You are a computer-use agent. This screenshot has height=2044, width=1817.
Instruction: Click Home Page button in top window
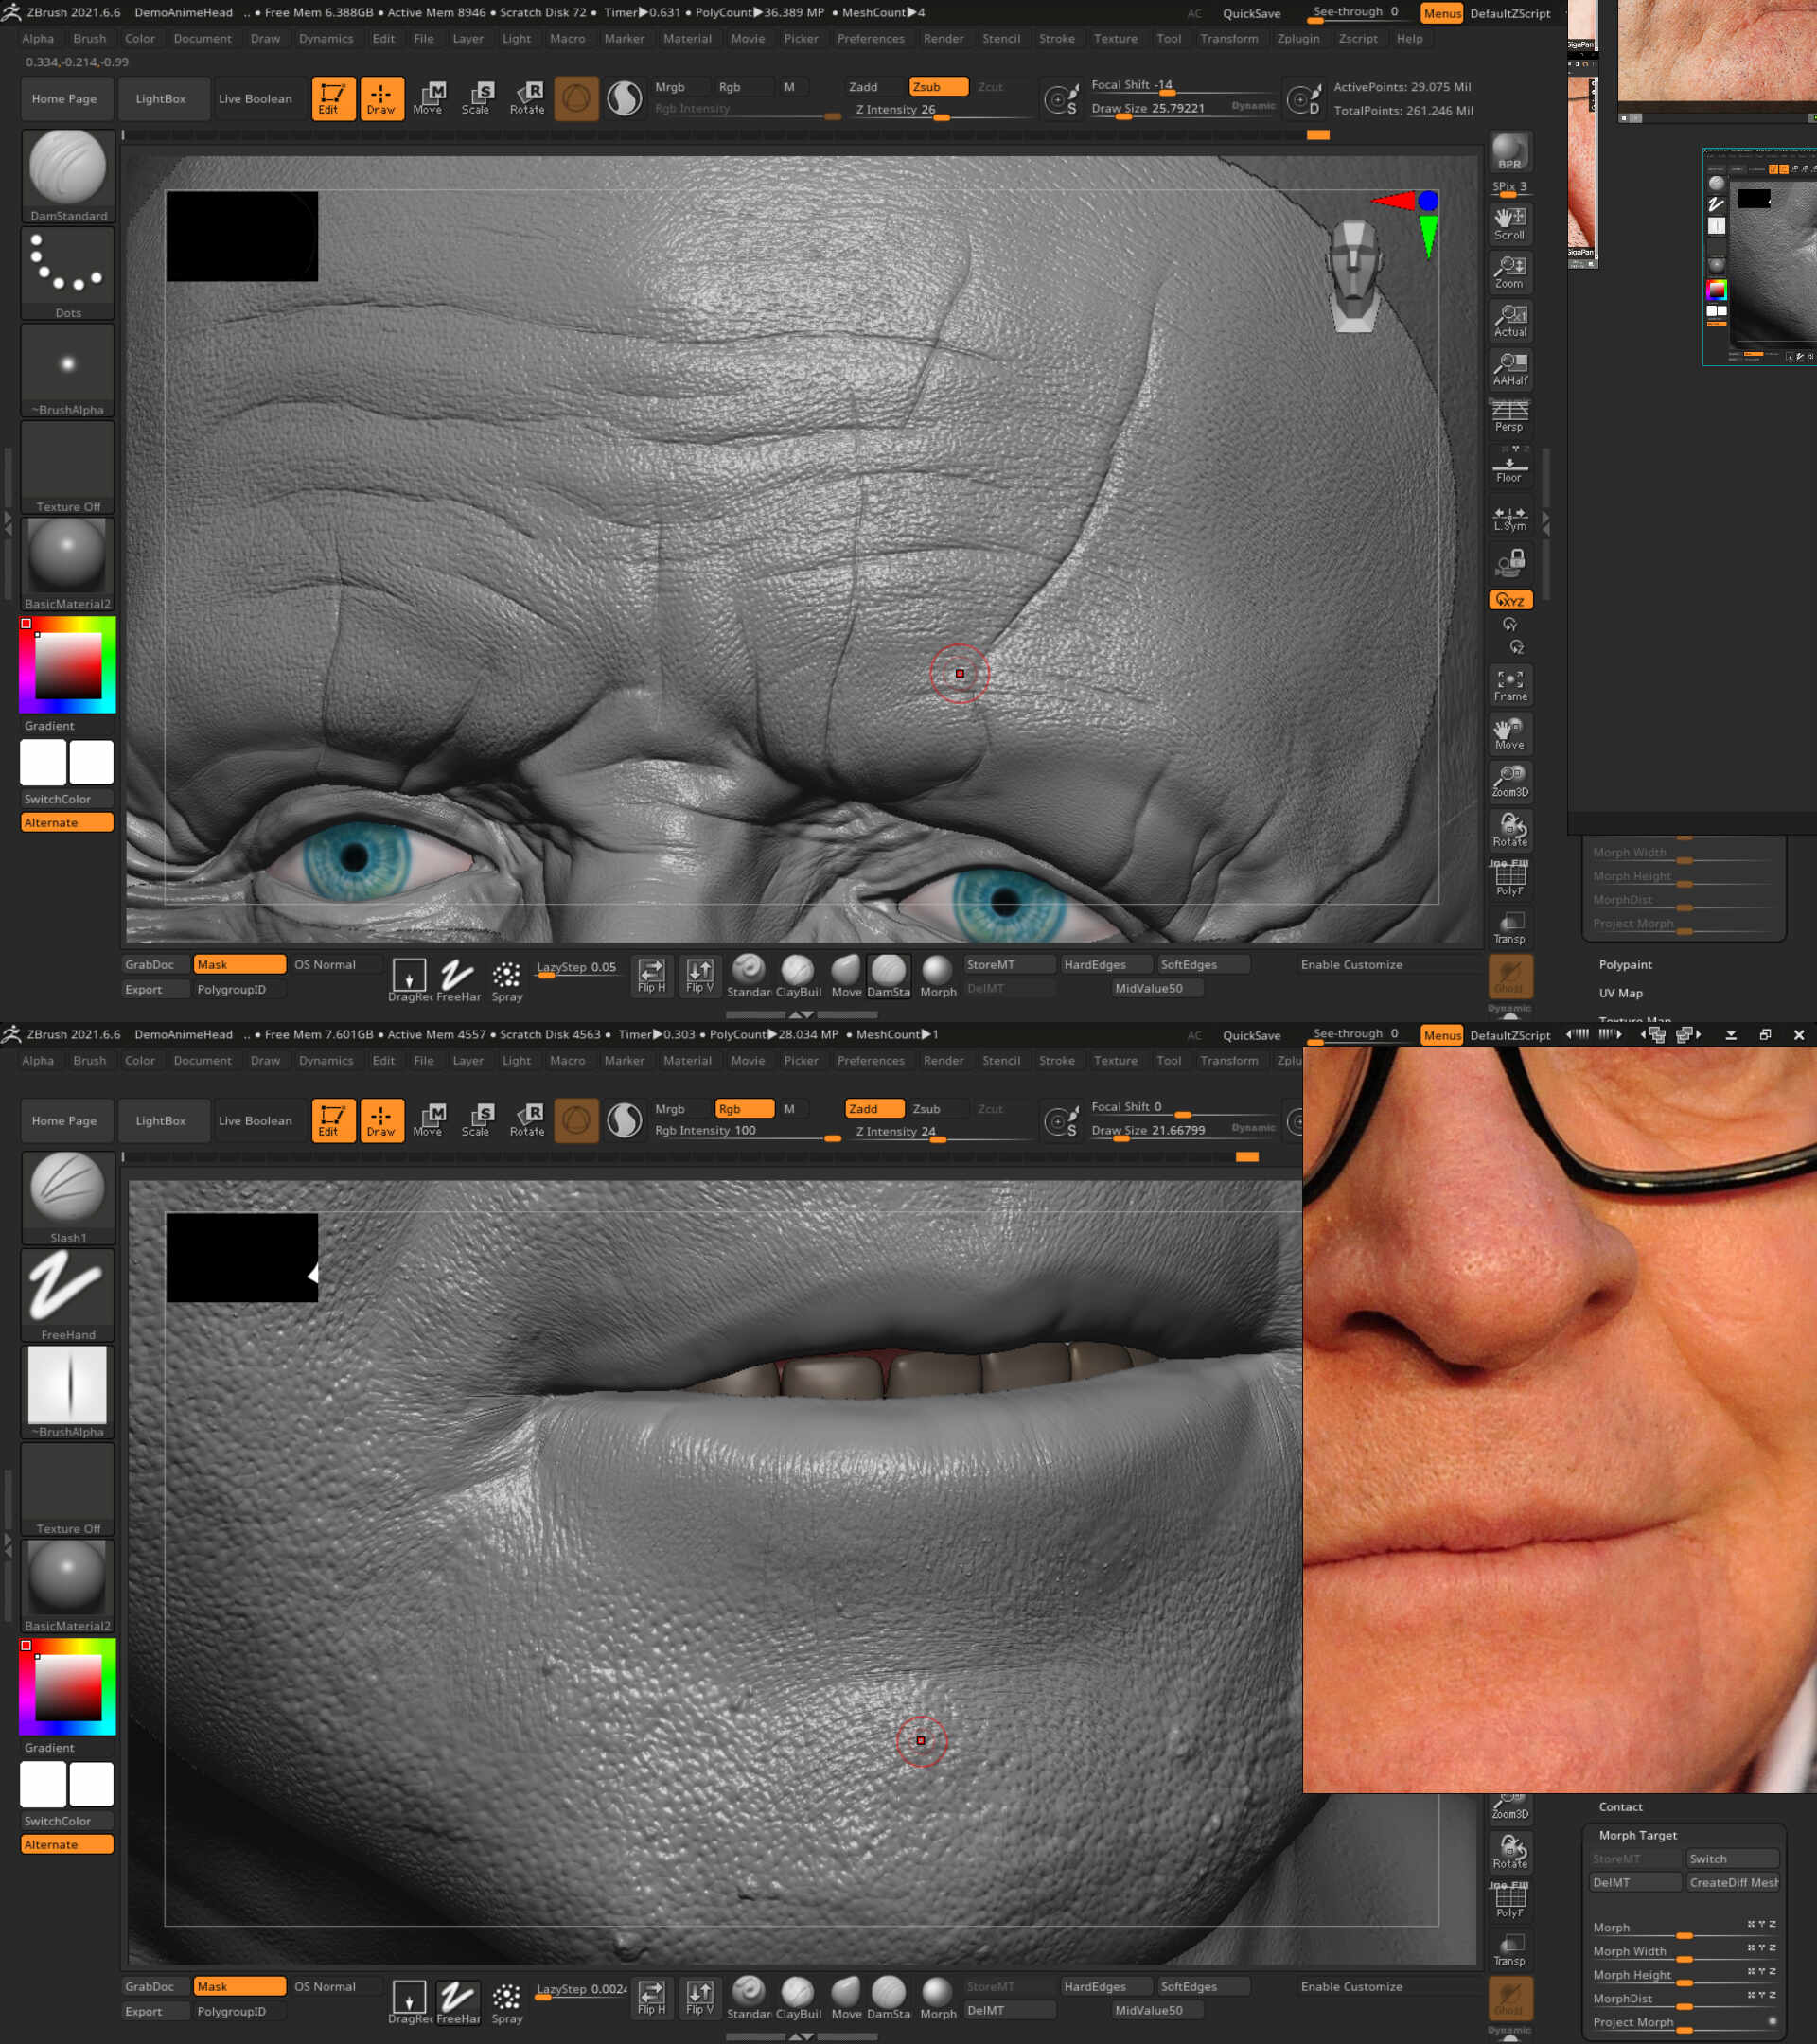tap(64, 98)
